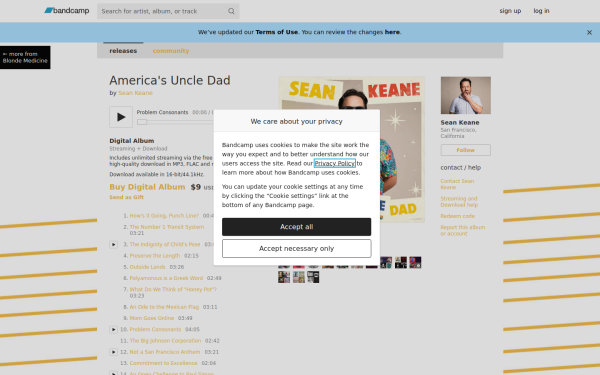Viewport: 600px width, 375px height.
Task: Click Send as Gift
Action: click(126, 197)
